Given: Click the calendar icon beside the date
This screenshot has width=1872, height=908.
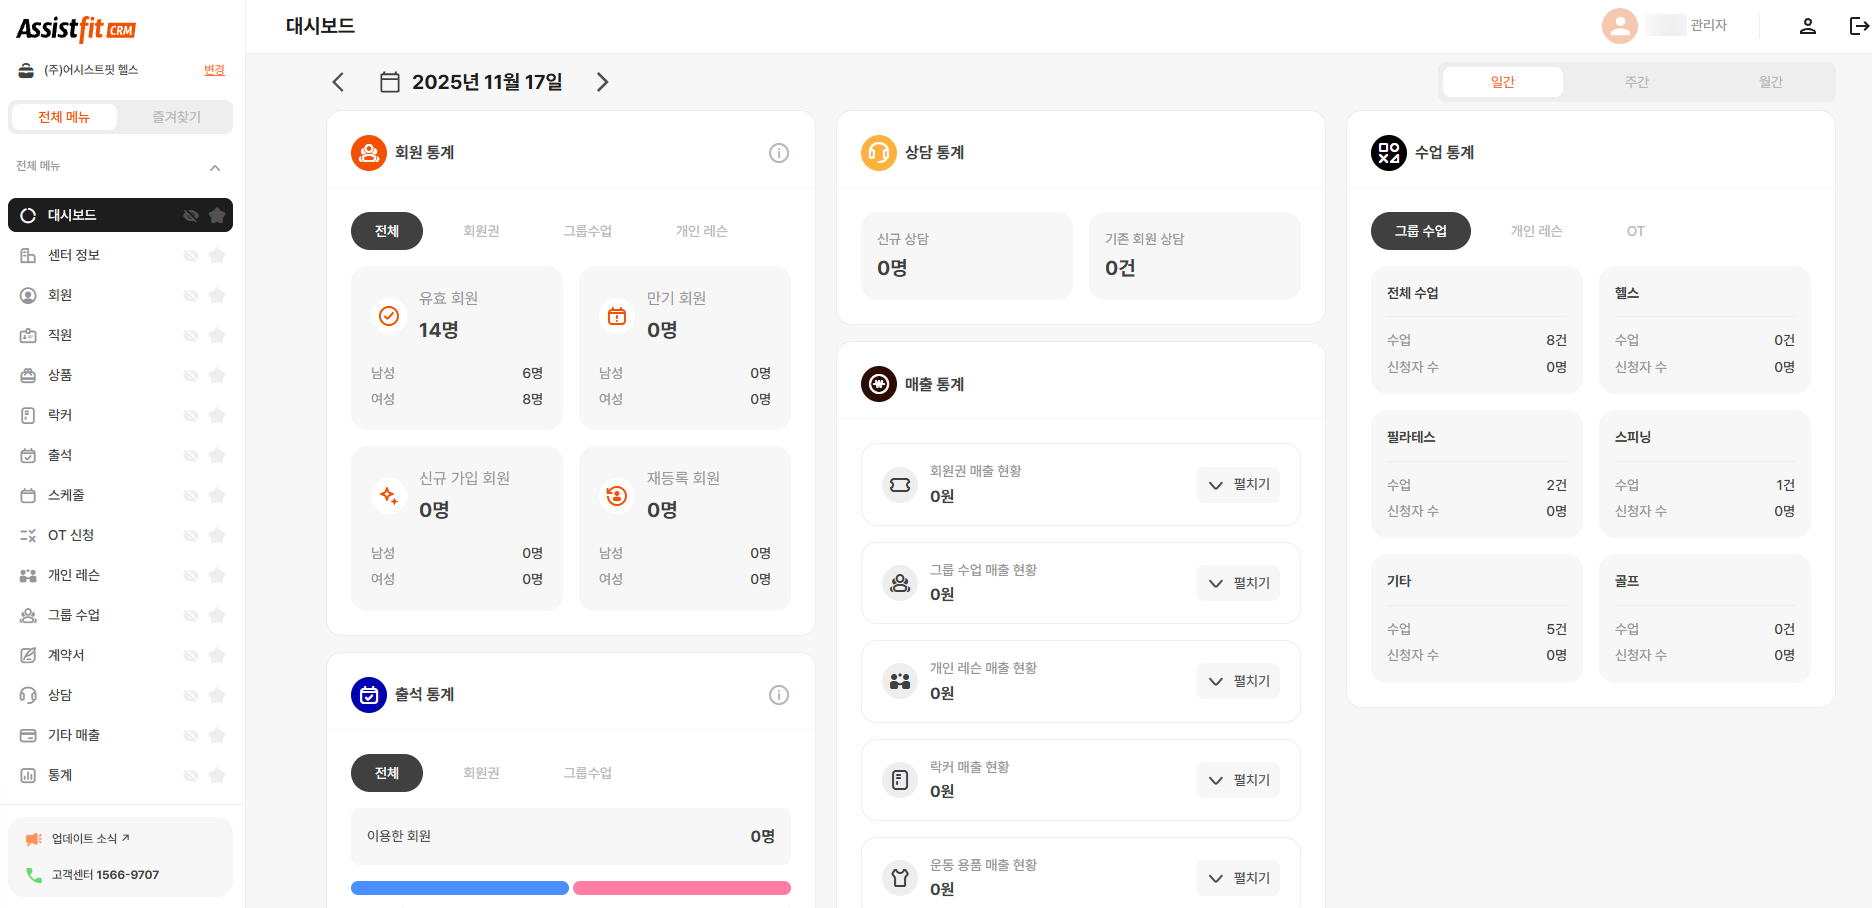Looking at the screenshot, I should tap(390, 82).
